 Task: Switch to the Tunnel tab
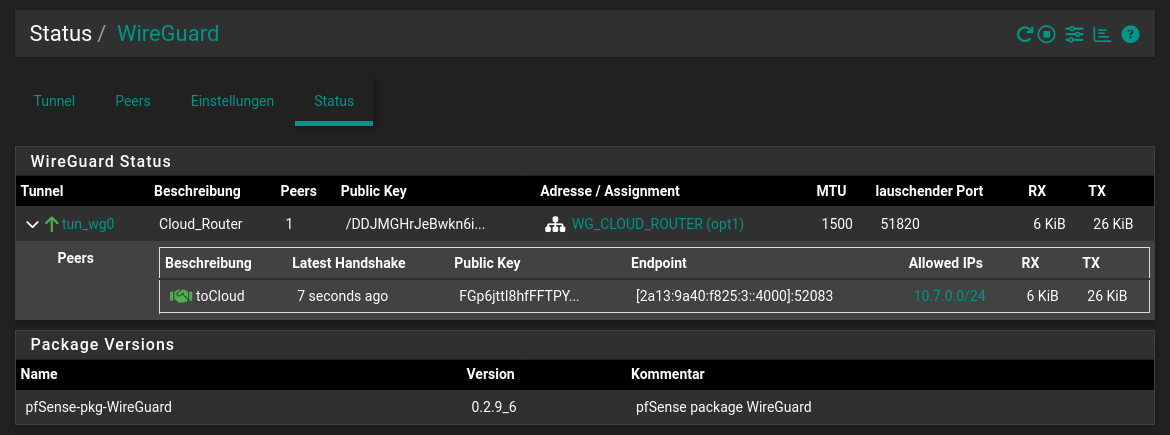point(54,101)
